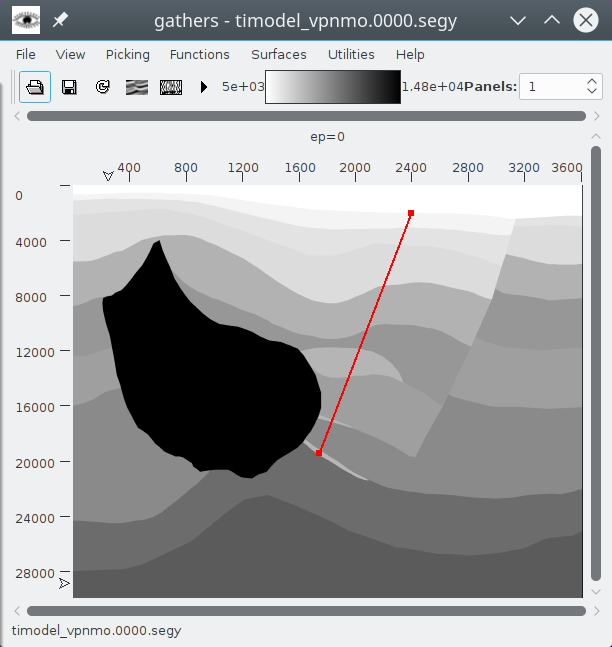Click the 2400 horizontal axis label
The width and height of the screenshot is (612, 647).
(x=411, y=168)
